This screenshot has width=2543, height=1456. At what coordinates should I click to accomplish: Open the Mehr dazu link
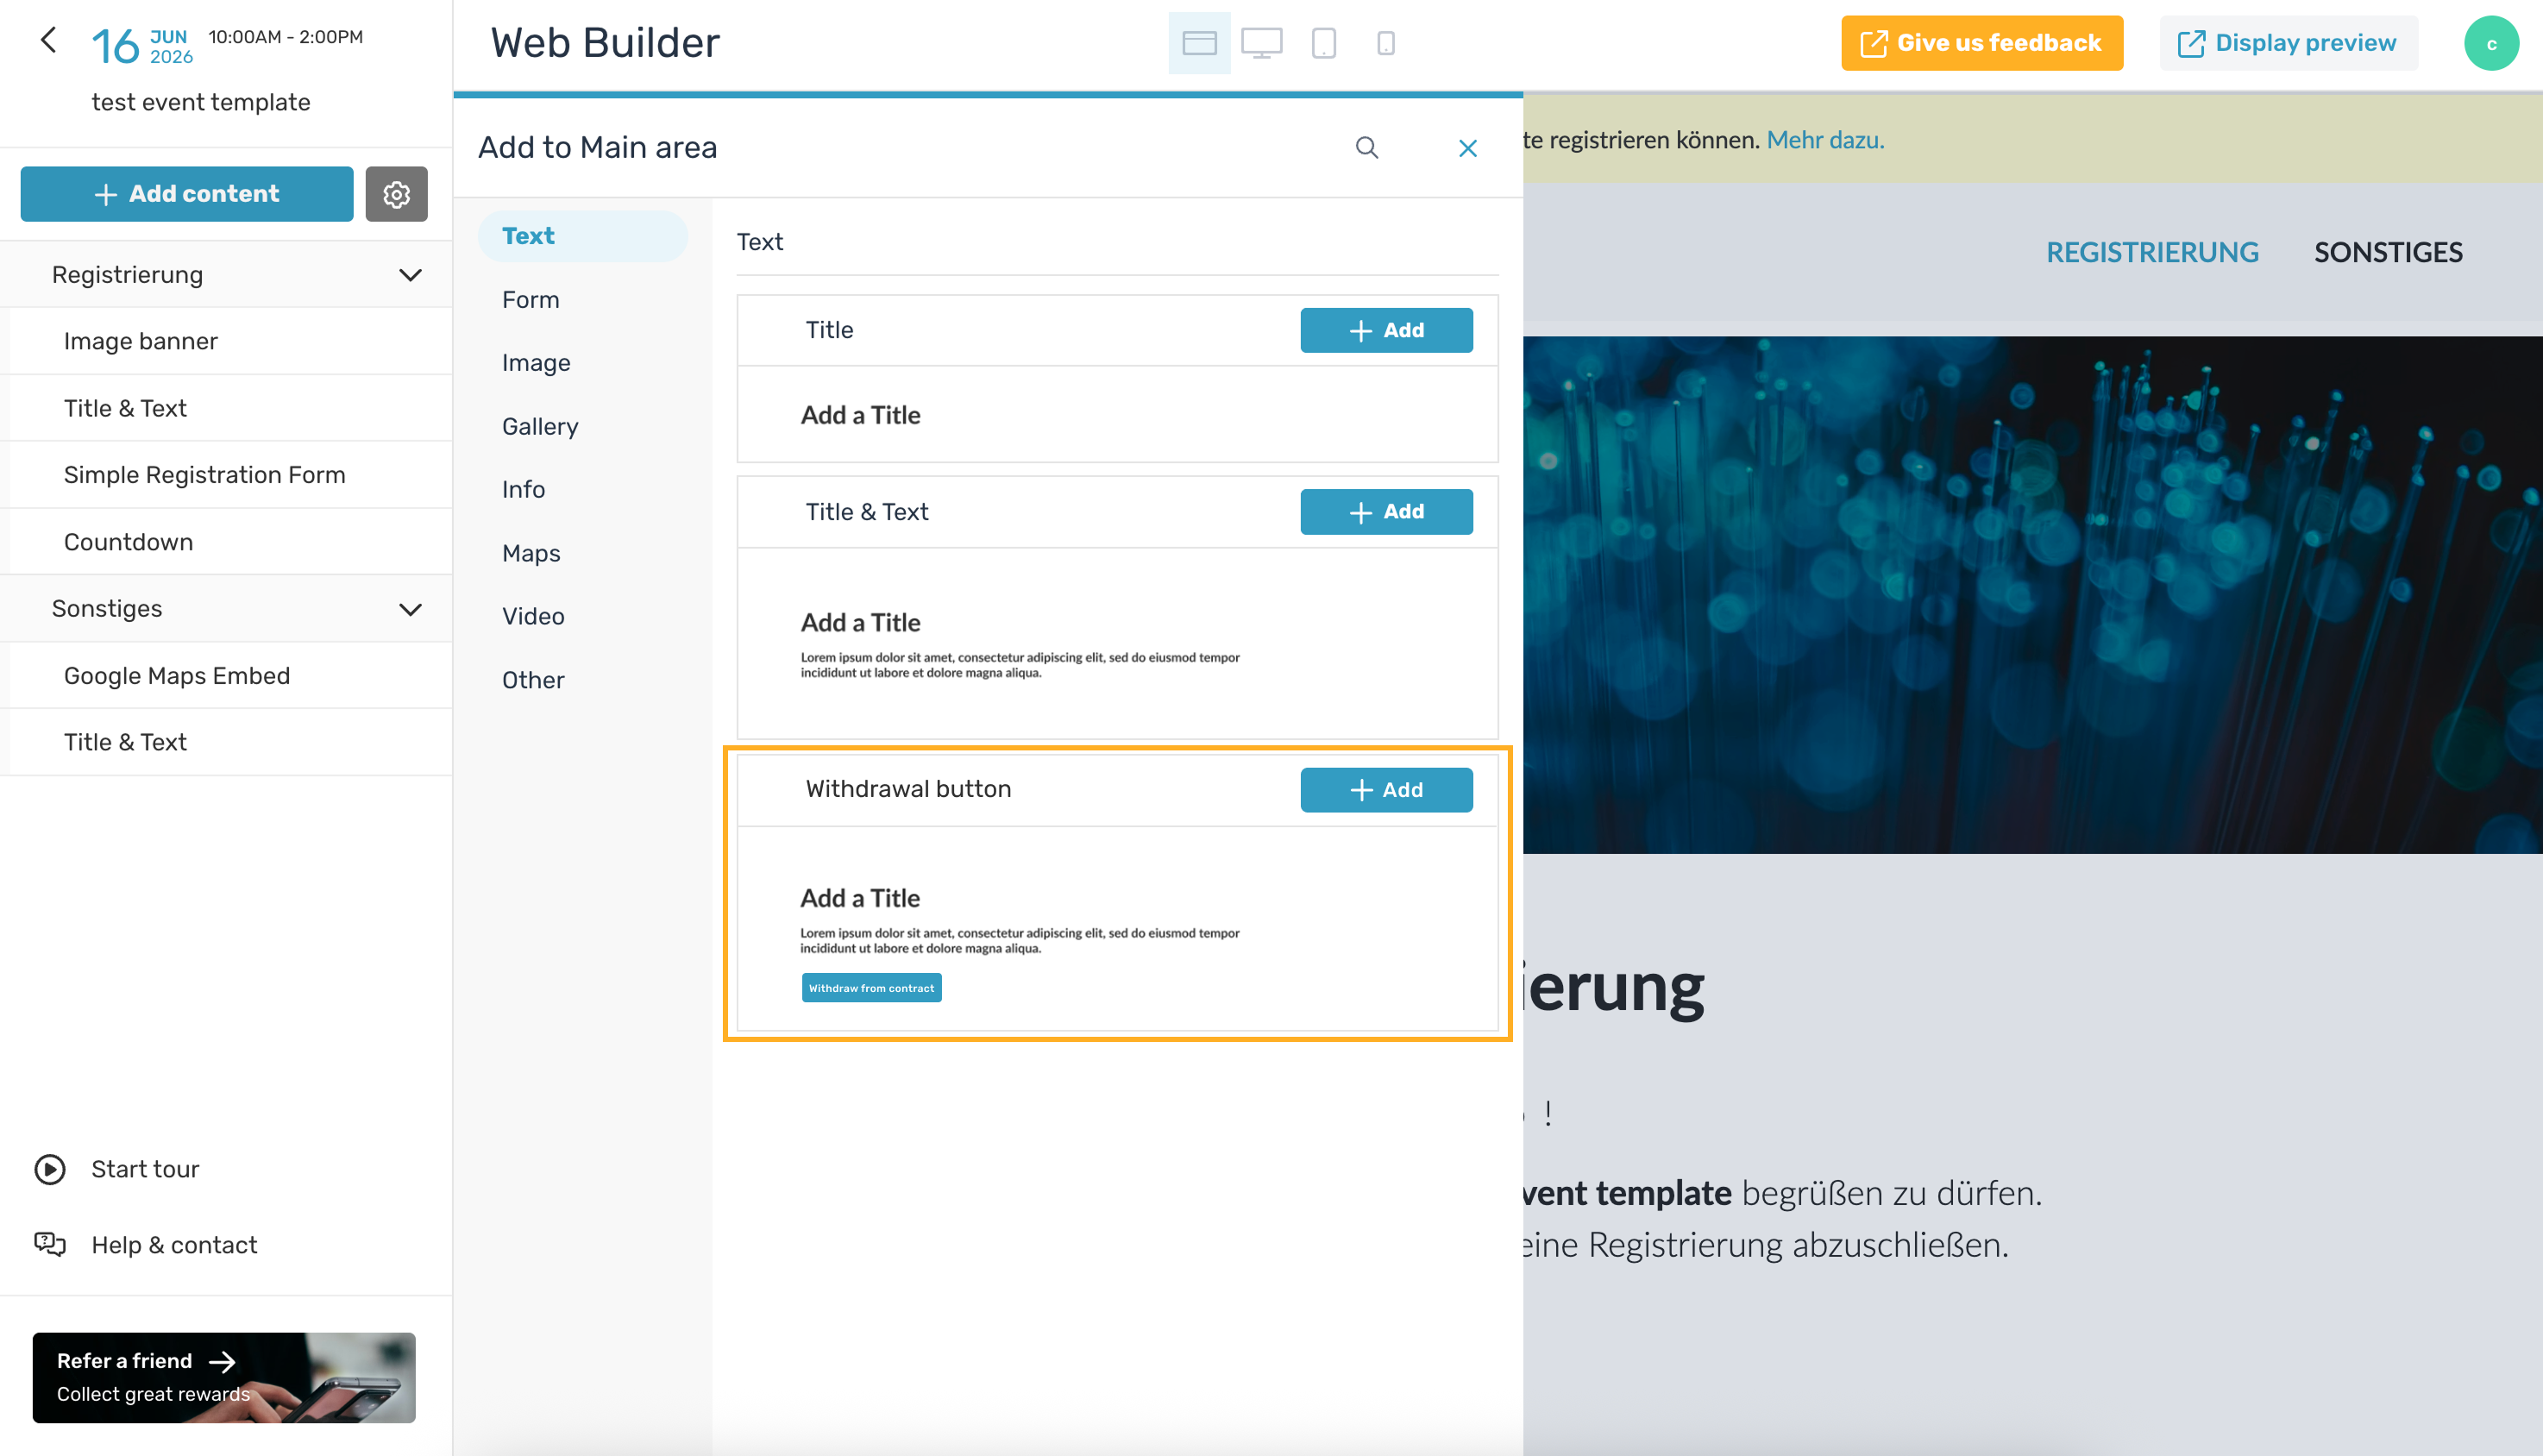tap(1825, 140)
